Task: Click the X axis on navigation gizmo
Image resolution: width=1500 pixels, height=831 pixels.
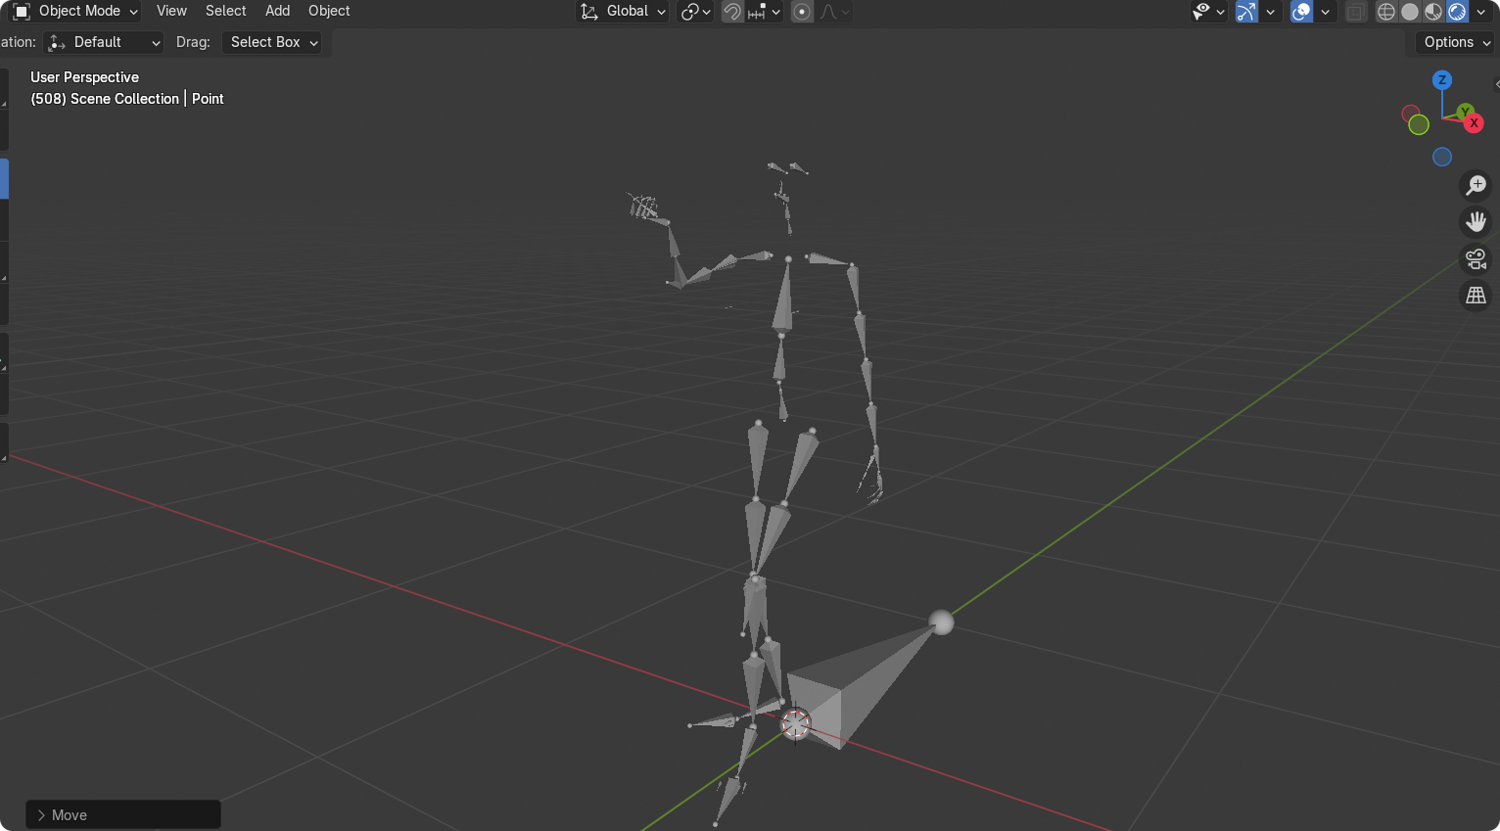Action: pos(1474,123)
